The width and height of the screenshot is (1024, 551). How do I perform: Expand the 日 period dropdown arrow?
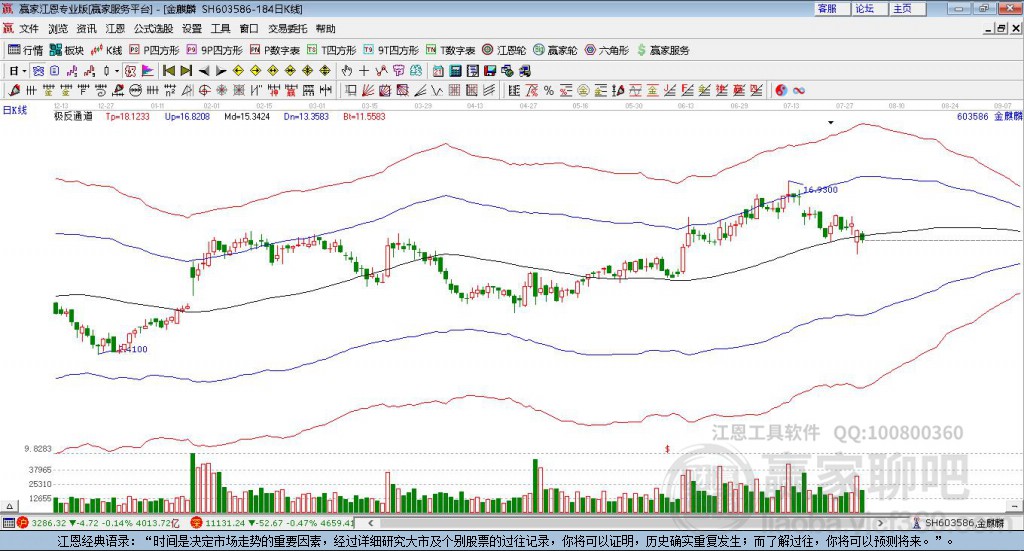tap(24, 71)
